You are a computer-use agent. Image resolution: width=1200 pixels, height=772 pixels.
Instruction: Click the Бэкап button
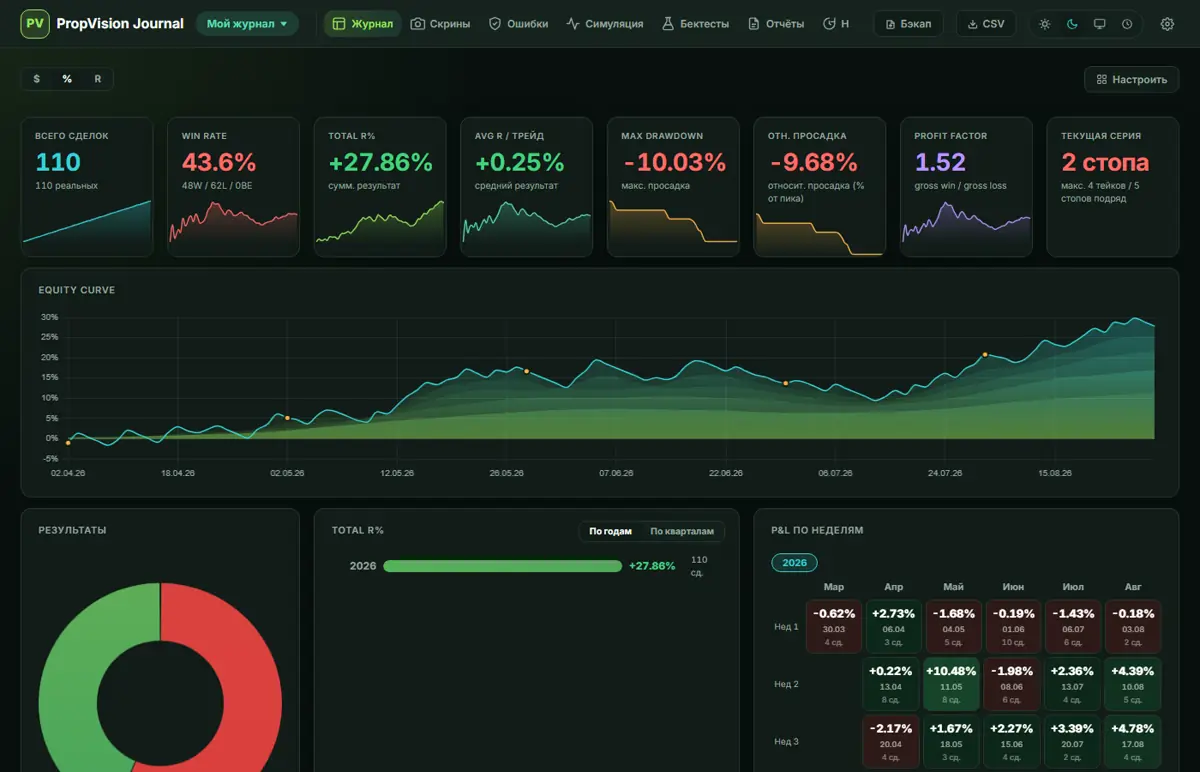pos(908,24)
